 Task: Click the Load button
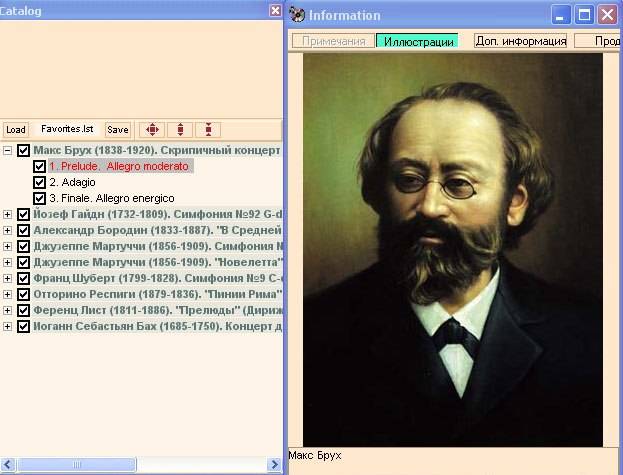click(15, 129)
